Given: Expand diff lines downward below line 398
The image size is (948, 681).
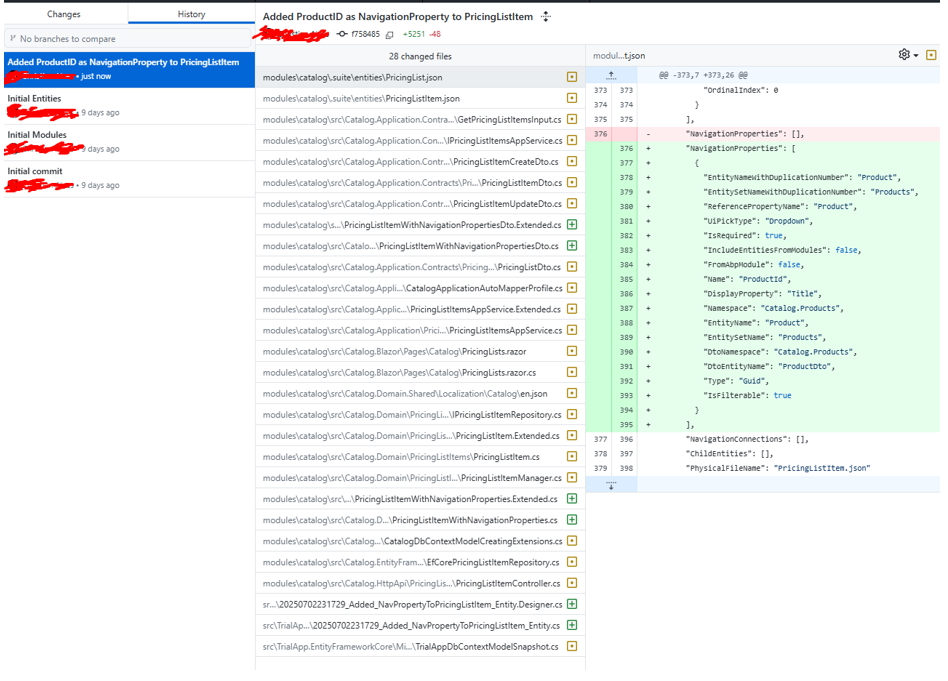Looking at the screenshot, I should pos(611,484).
